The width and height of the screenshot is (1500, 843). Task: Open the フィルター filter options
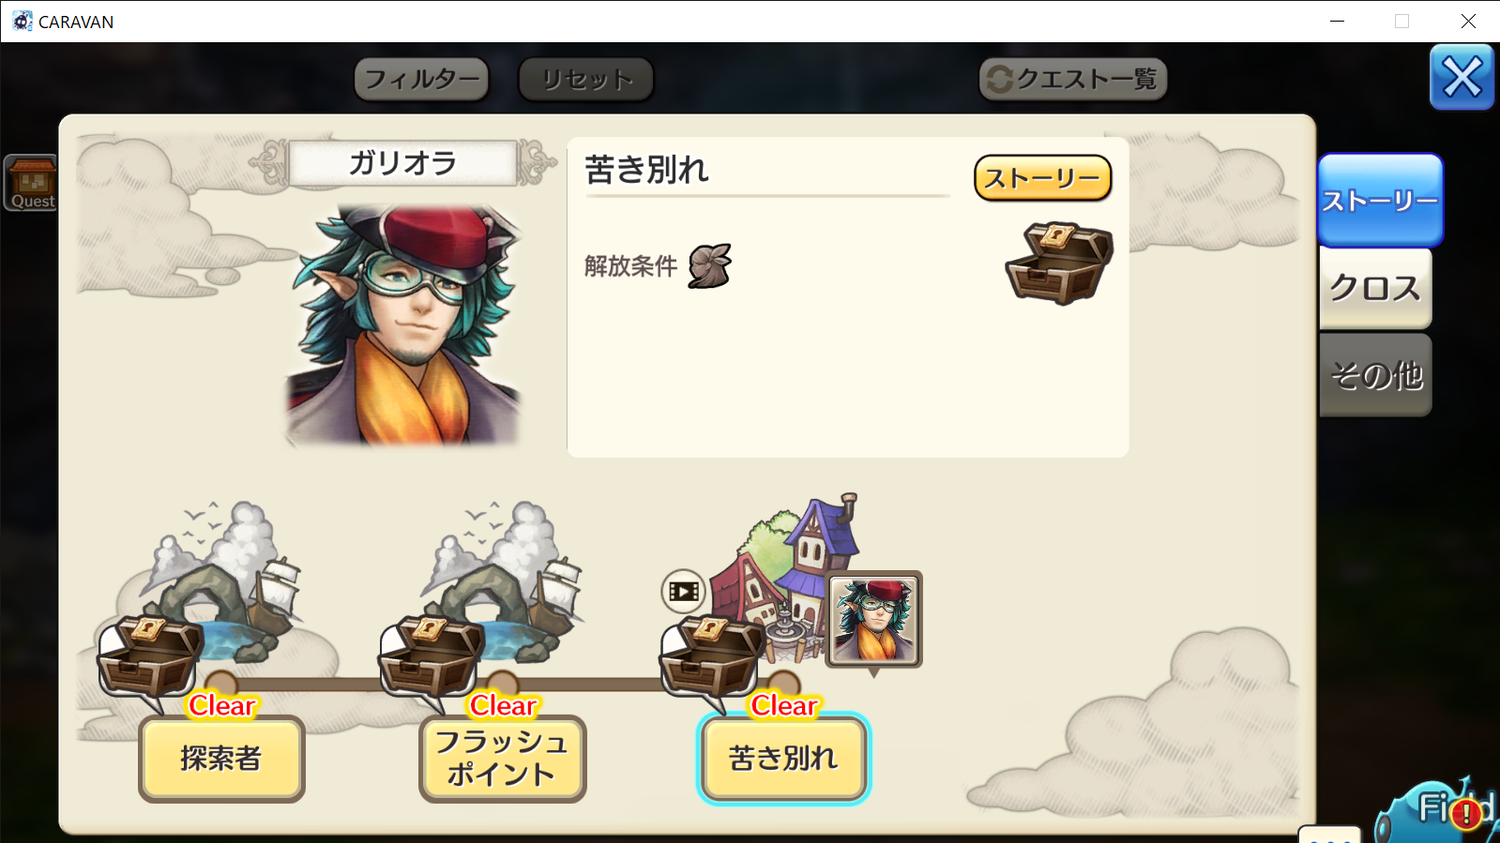pyautogui.click(x=421, y=79)
